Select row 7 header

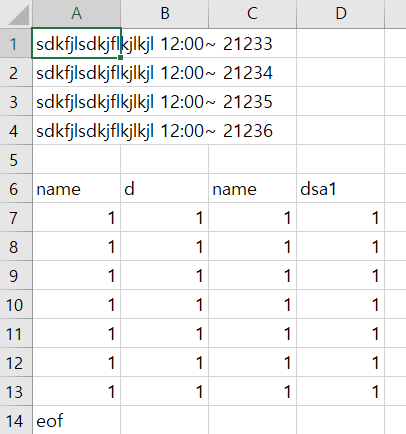tap(16, 217)
